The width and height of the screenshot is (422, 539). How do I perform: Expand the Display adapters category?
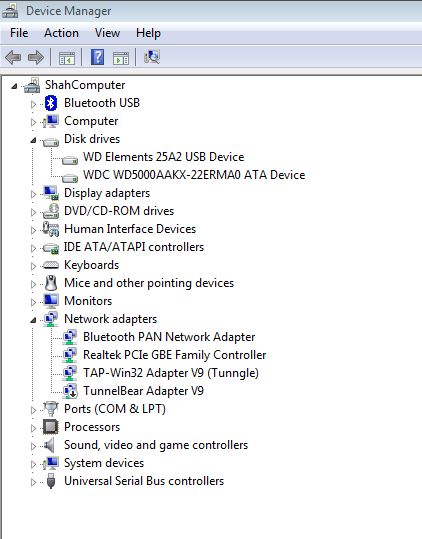(x=33, y=194)
